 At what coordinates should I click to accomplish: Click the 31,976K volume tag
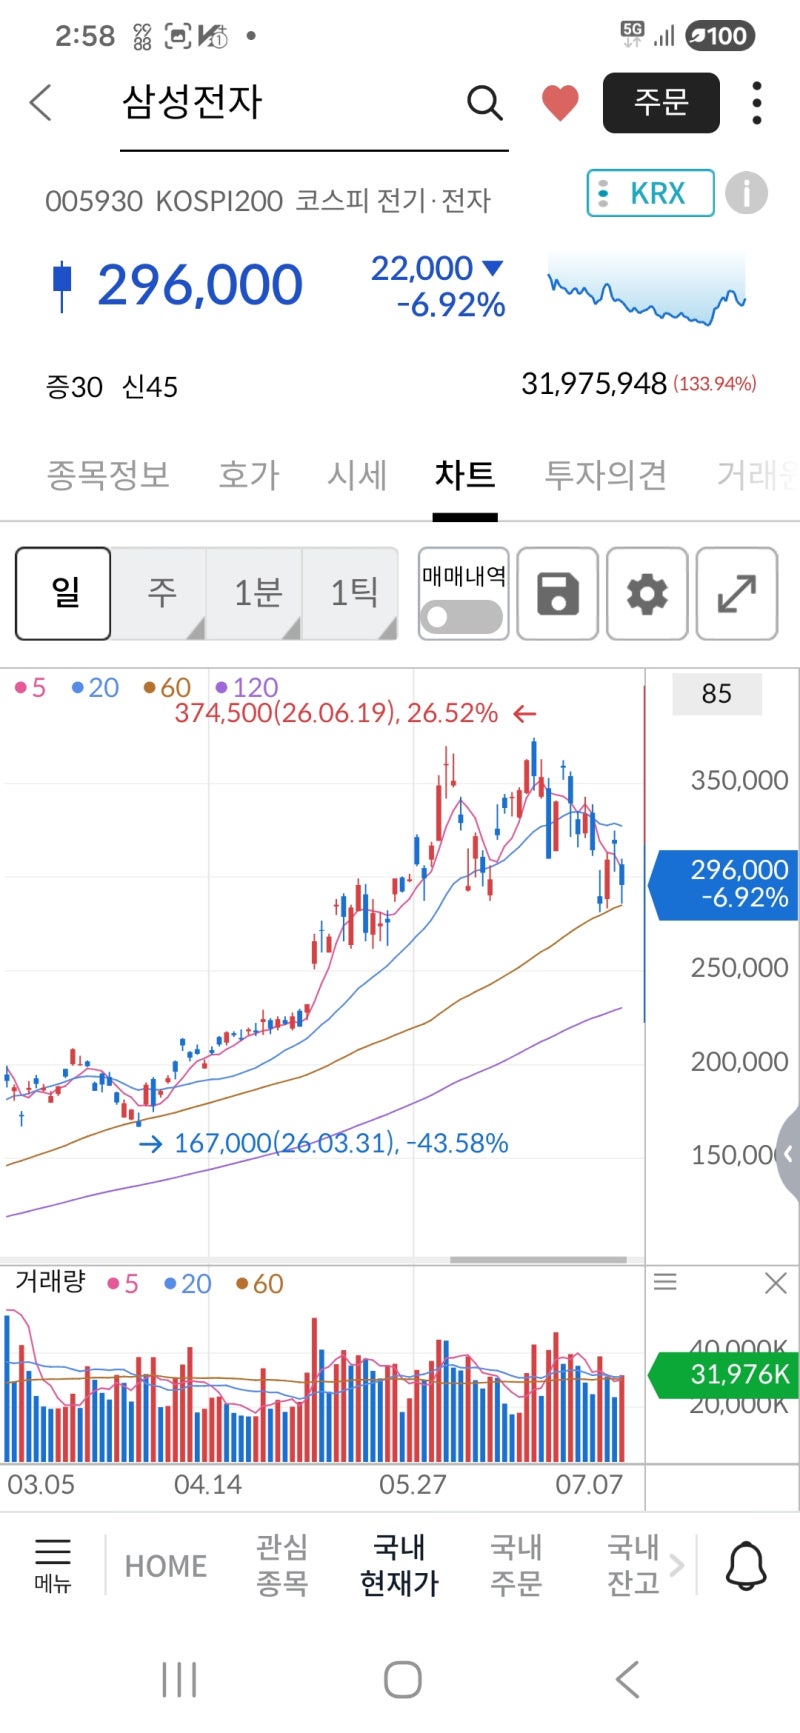click(724, 1375)
